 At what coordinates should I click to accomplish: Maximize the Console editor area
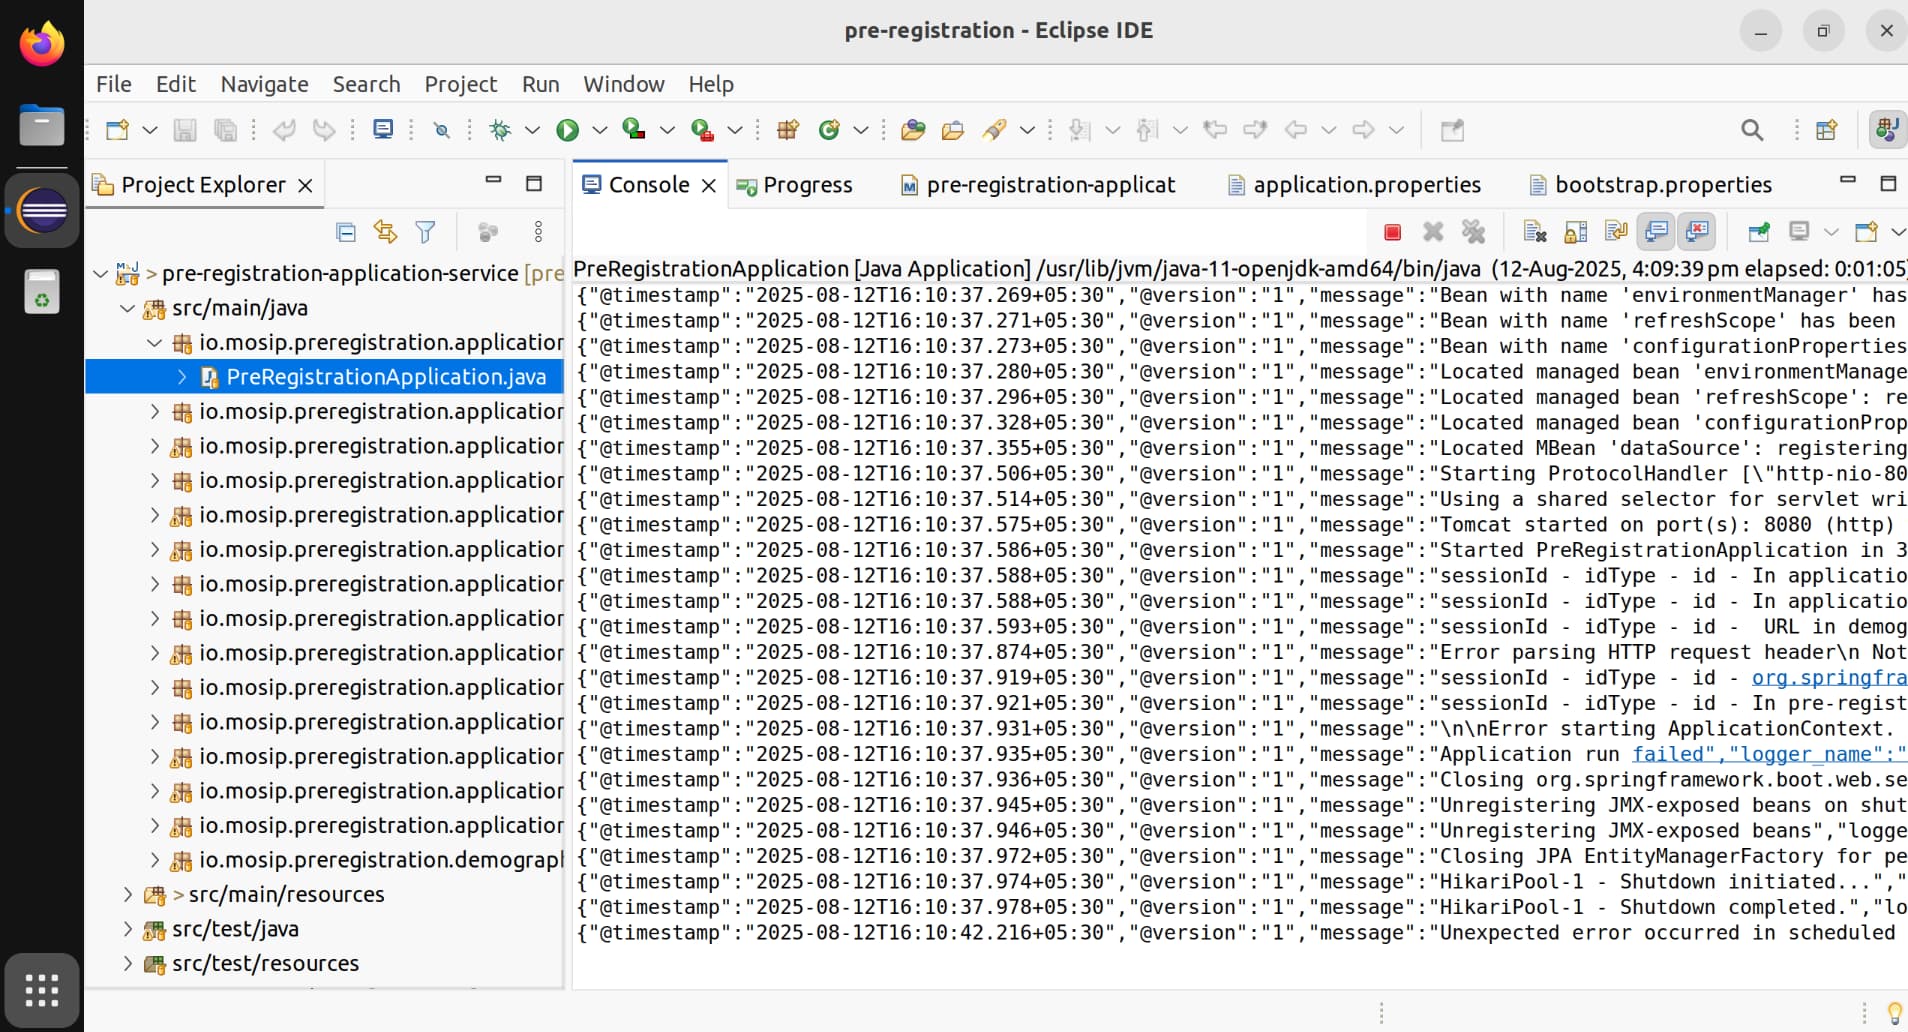(x=1888, y=183)
